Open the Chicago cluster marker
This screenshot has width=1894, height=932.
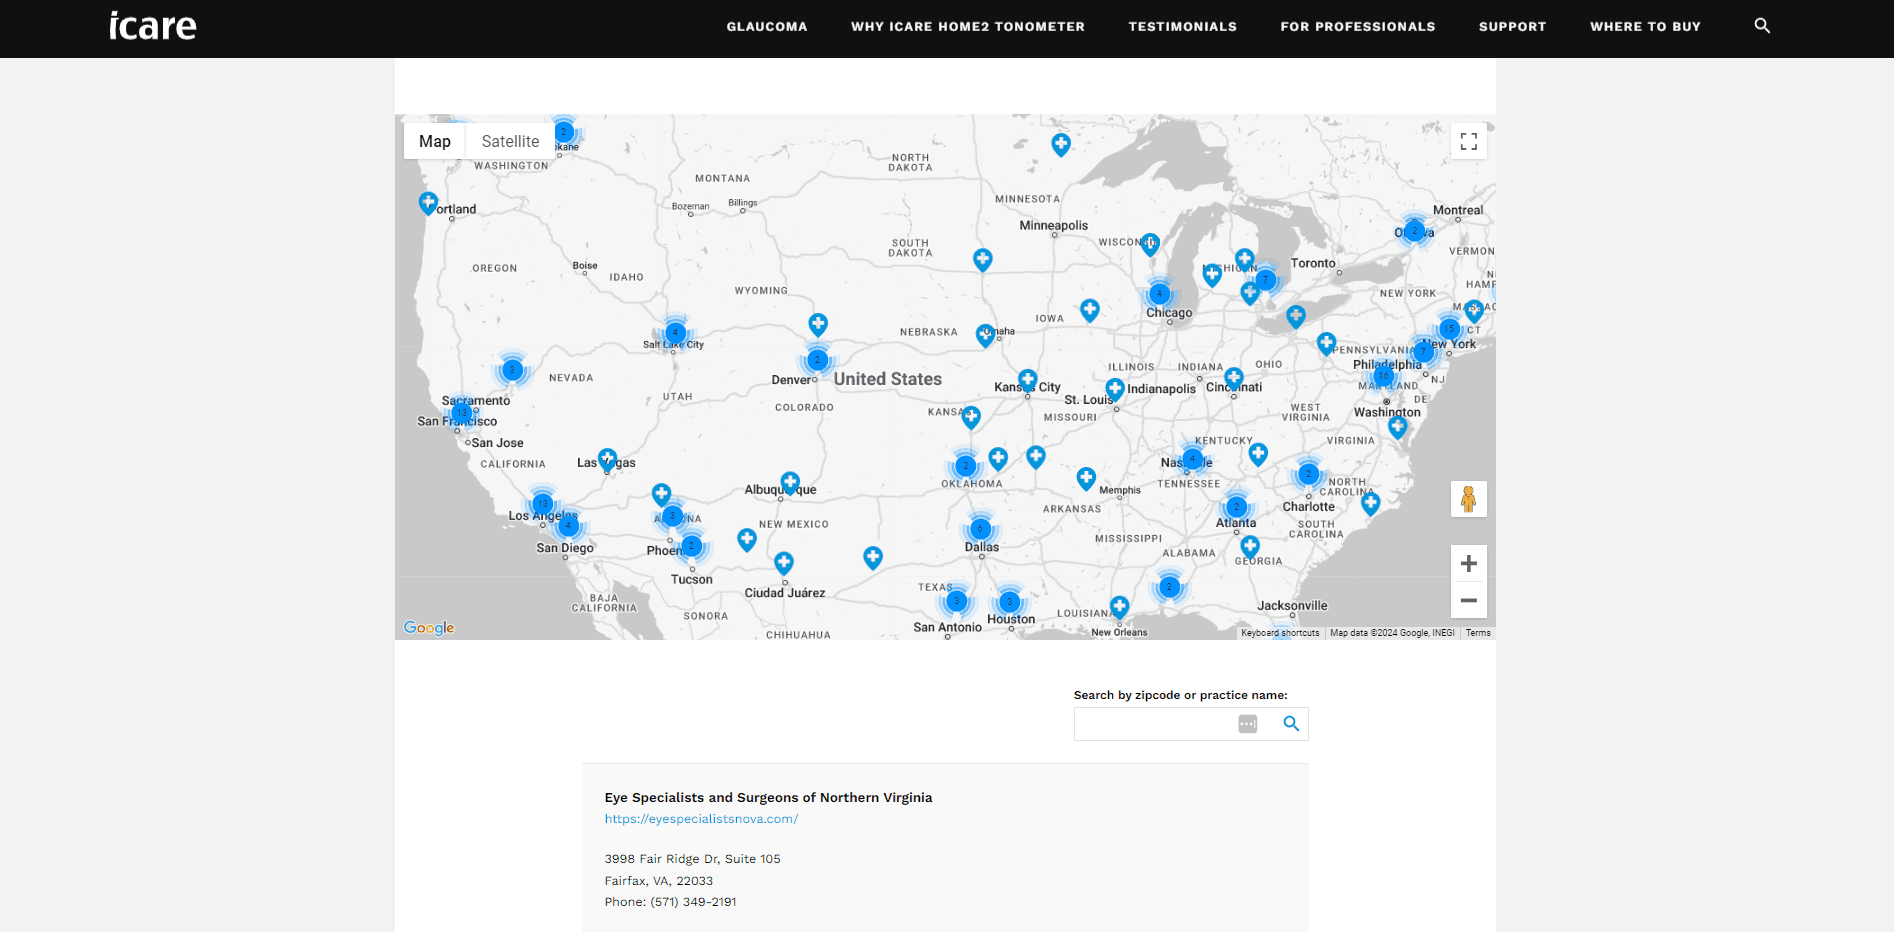pos(1159,294)
